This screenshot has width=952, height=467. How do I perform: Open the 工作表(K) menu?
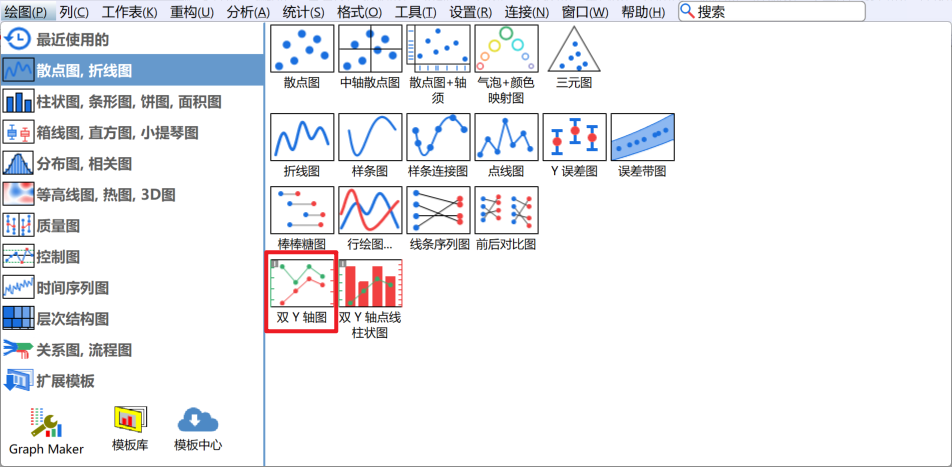pyautogui.click(x=129, y=12)
